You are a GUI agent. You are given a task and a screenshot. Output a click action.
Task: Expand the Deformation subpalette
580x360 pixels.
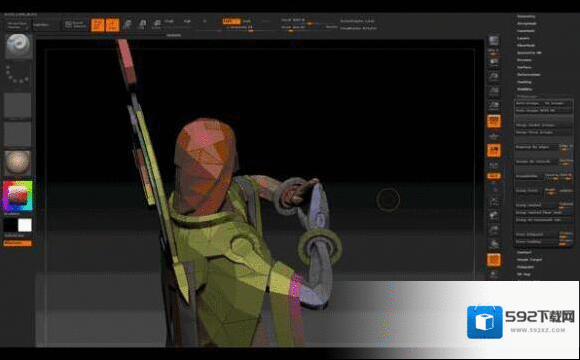click(x=529, y=74)
